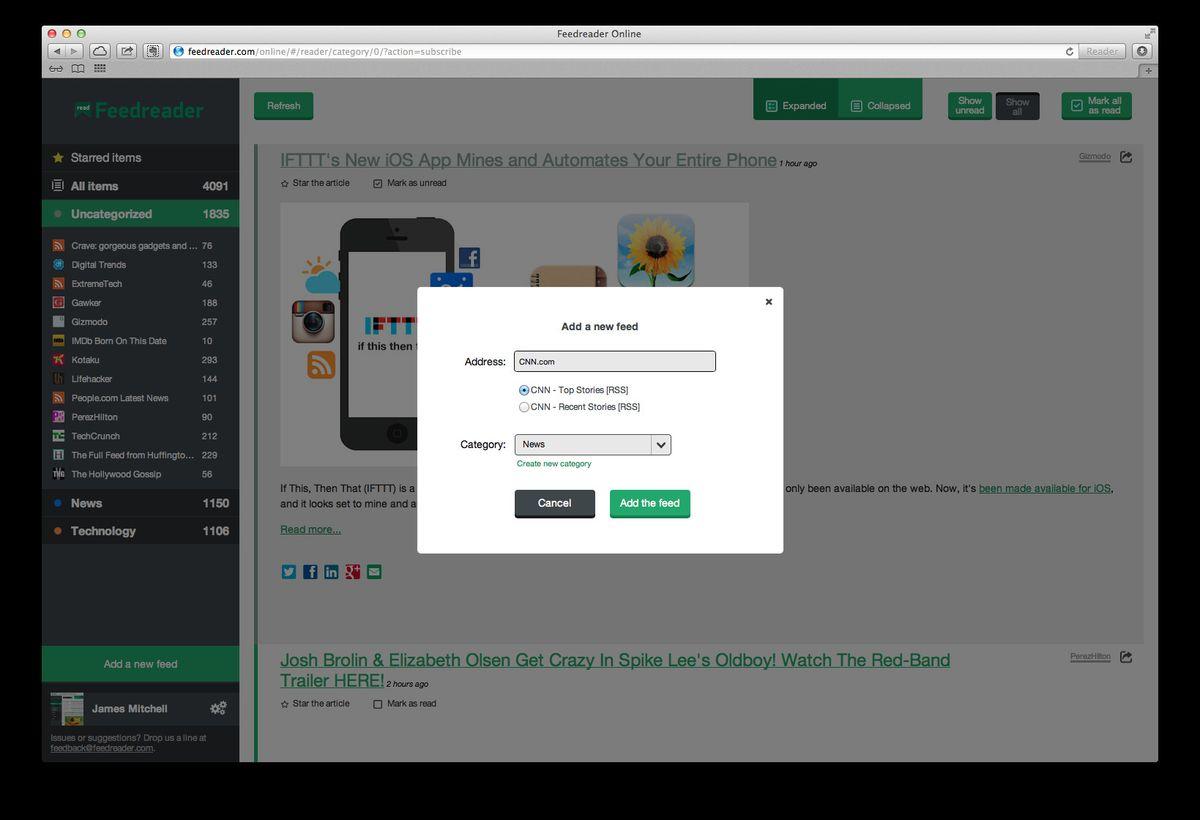Click Create new category link
The width and height of the screenshot is (1200, 820).
[554, 464]
